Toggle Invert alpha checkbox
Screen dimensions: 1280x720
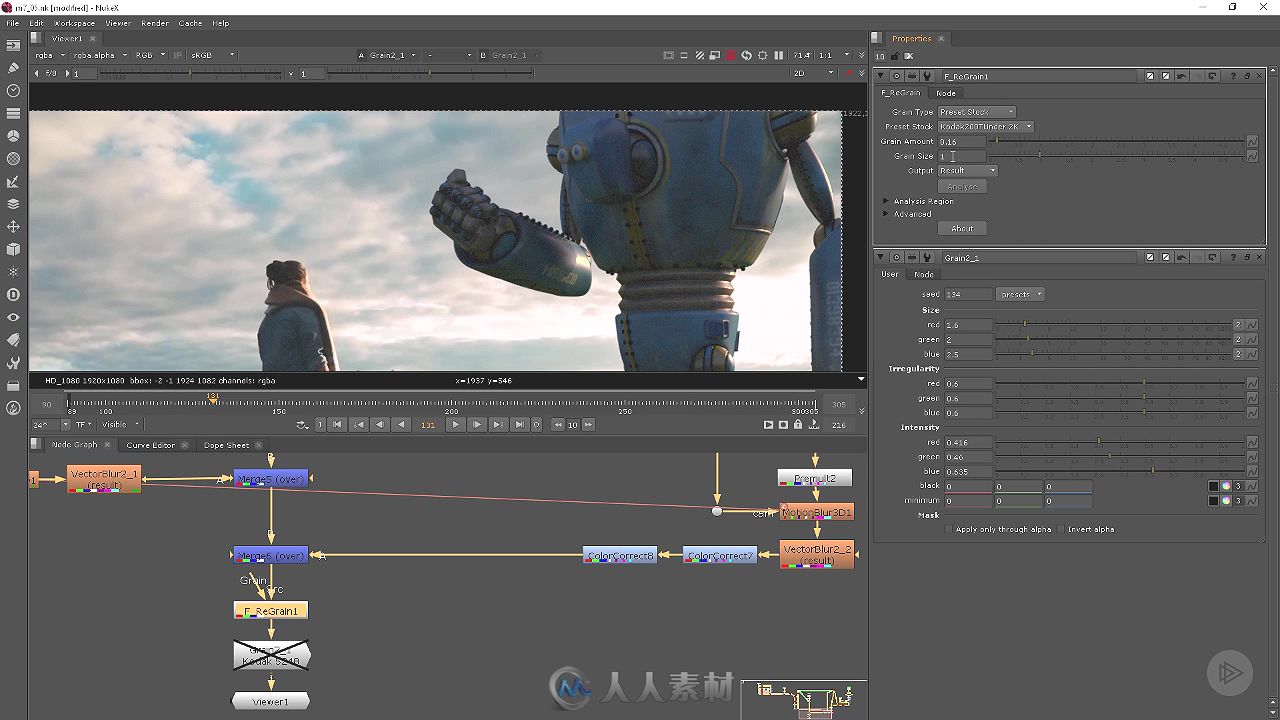[1062, 529]
